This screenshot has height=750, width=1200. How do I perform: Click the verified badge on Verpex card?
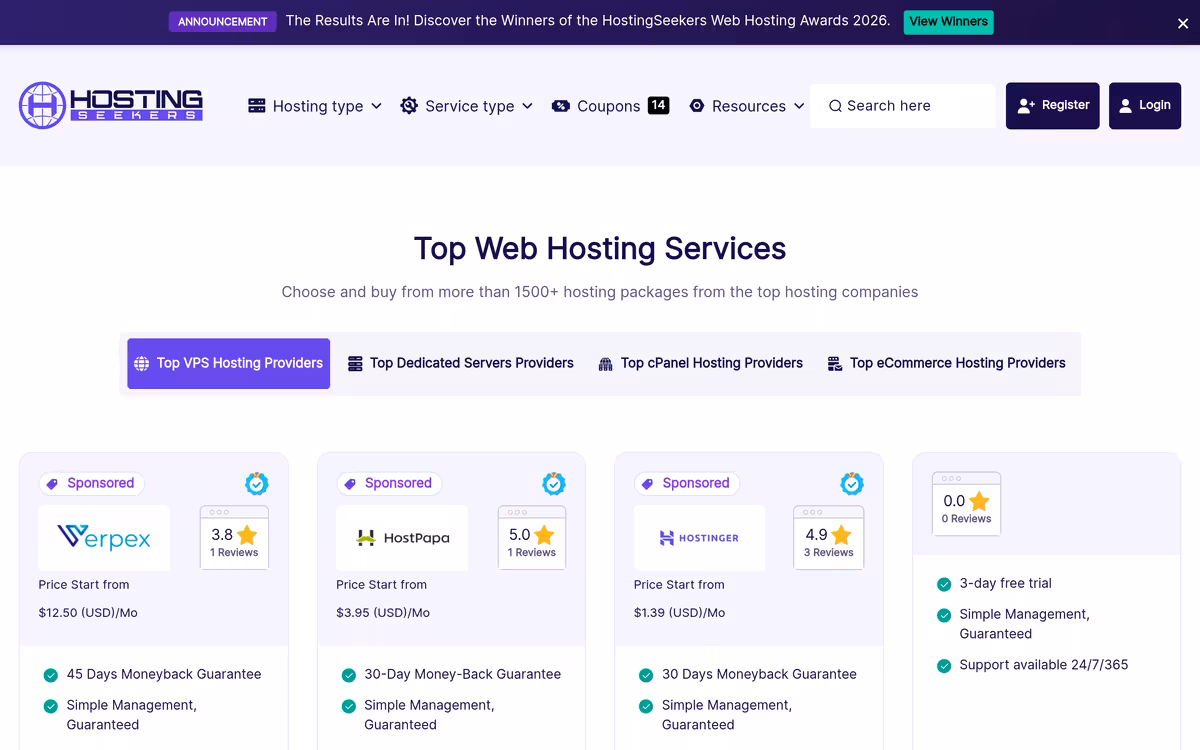tap(257, 483)
